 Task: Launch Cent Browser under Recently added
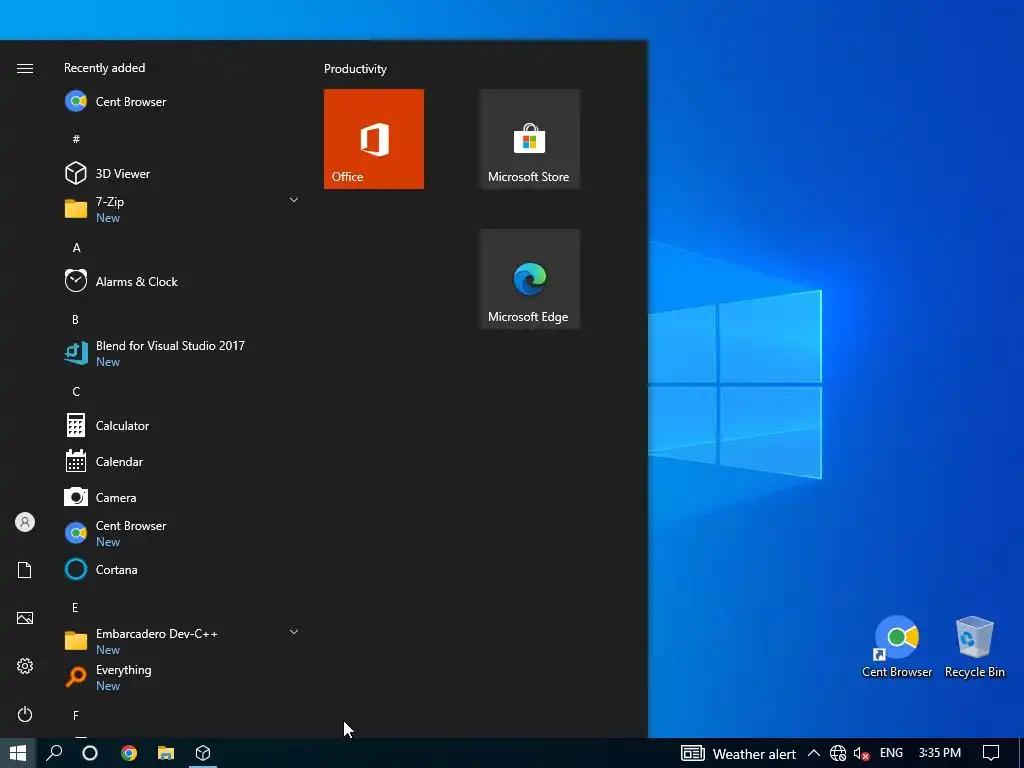pyautogui.click(x=181, y=102)
